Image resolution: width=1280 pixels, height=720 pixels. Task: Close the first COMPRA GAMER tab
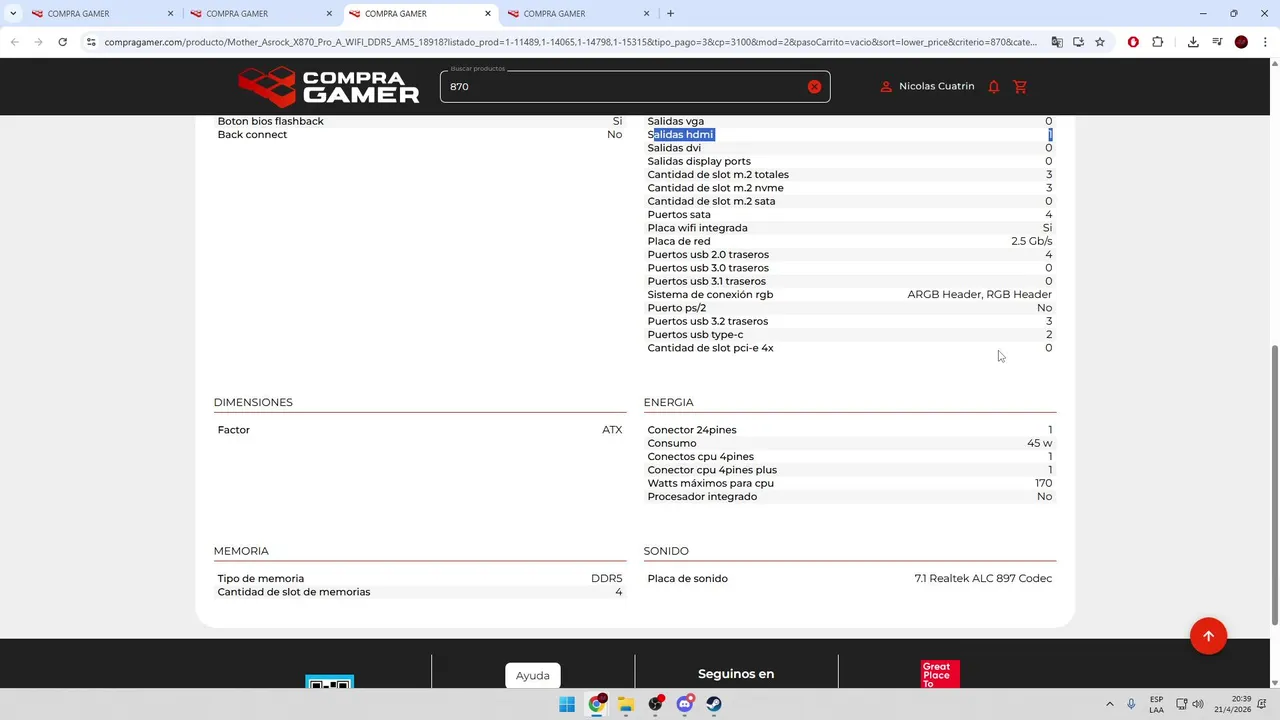pyautogui.click(x=170, y=14)
